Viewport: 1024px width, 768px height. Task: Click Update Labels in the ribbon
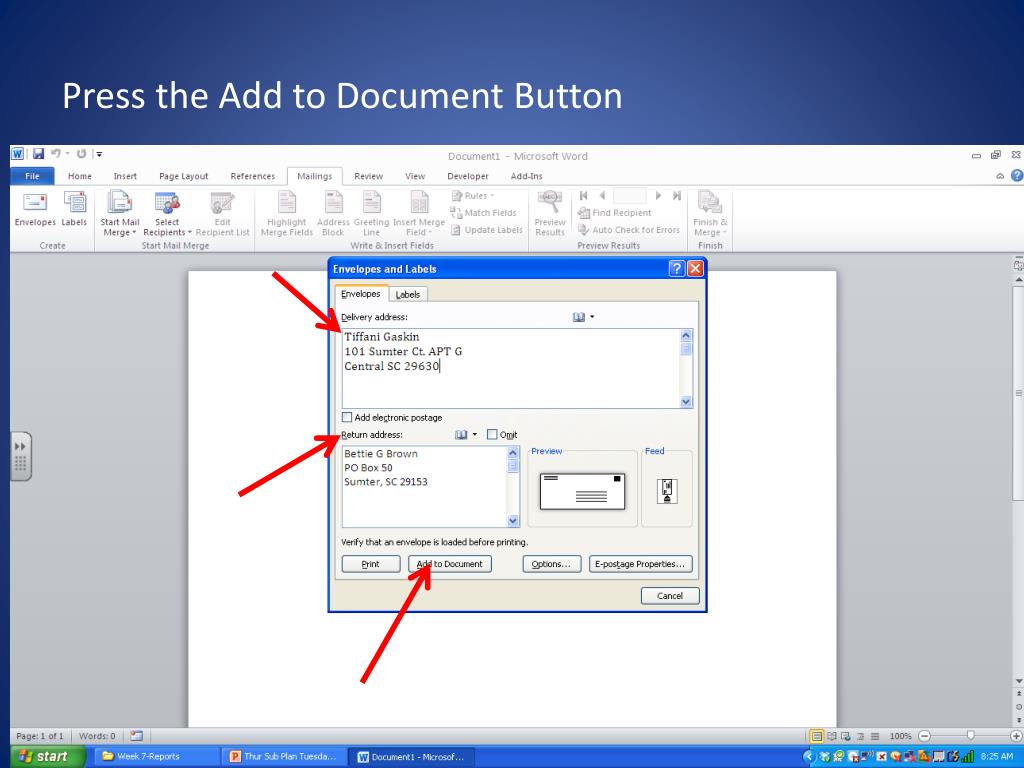(487, 230)
